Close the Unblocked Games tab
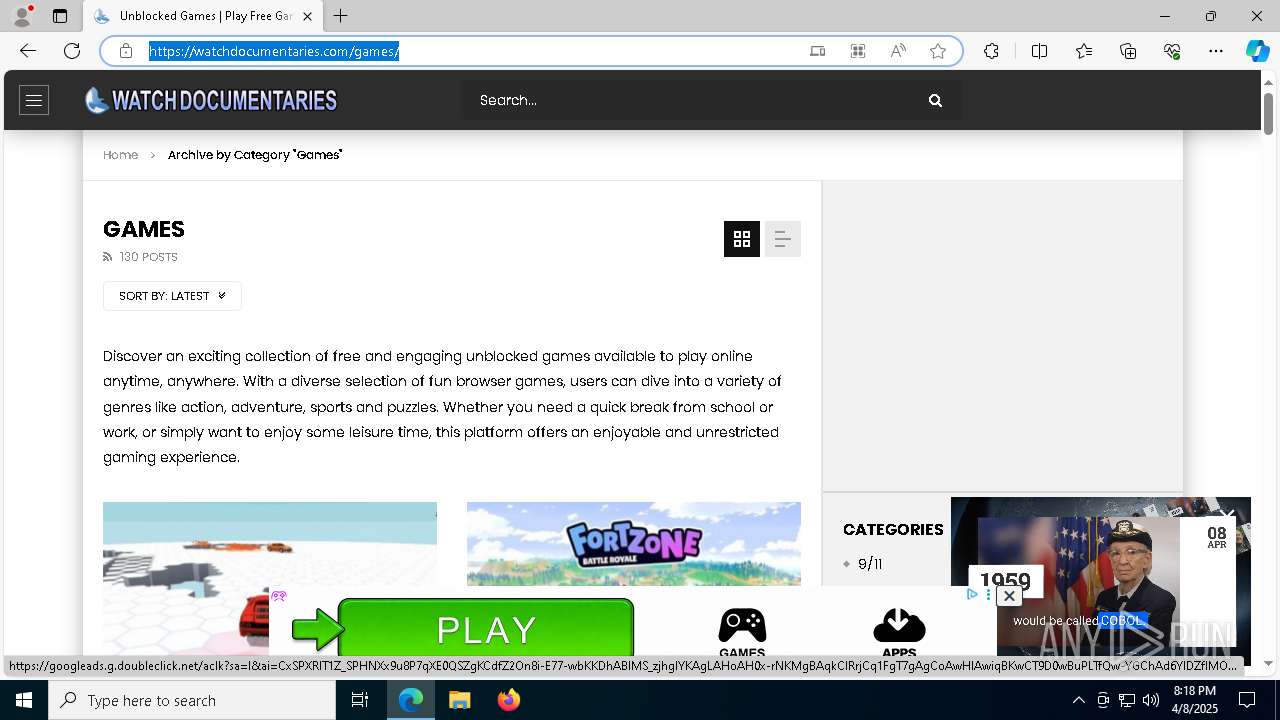 pos(307,16)
